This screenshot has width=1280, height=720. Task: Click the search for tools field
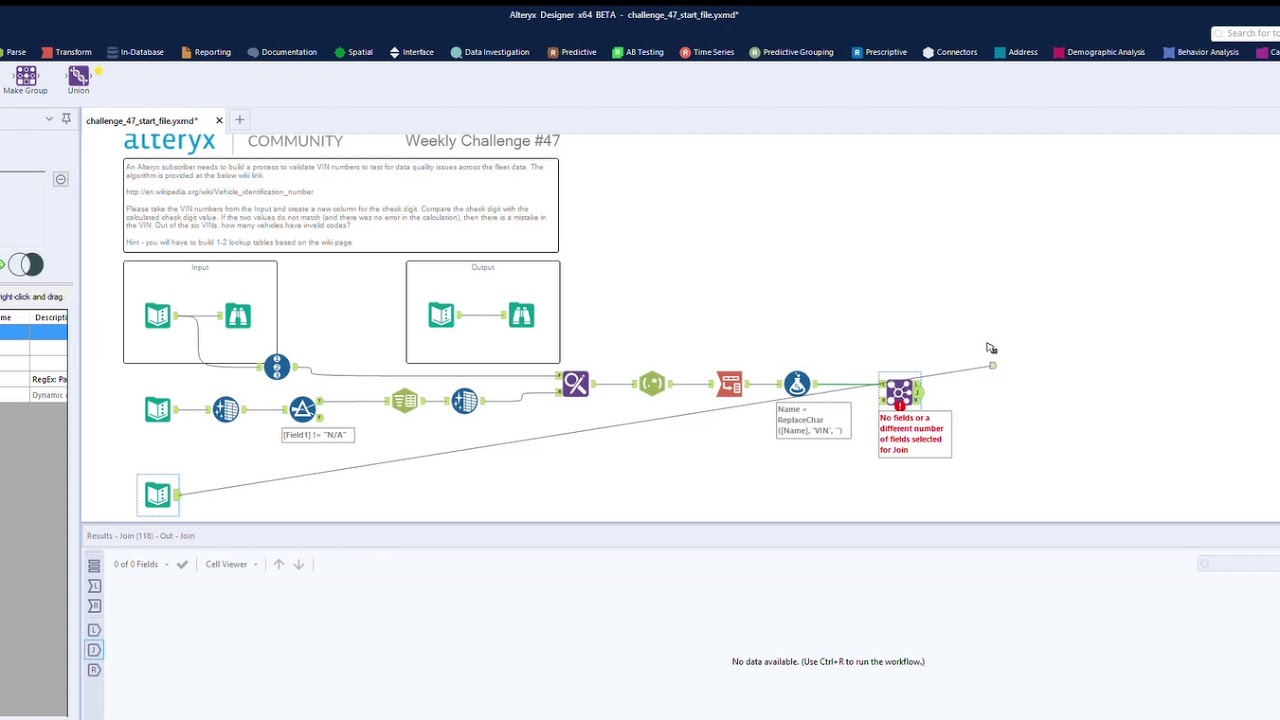(x=1246, y=33)
